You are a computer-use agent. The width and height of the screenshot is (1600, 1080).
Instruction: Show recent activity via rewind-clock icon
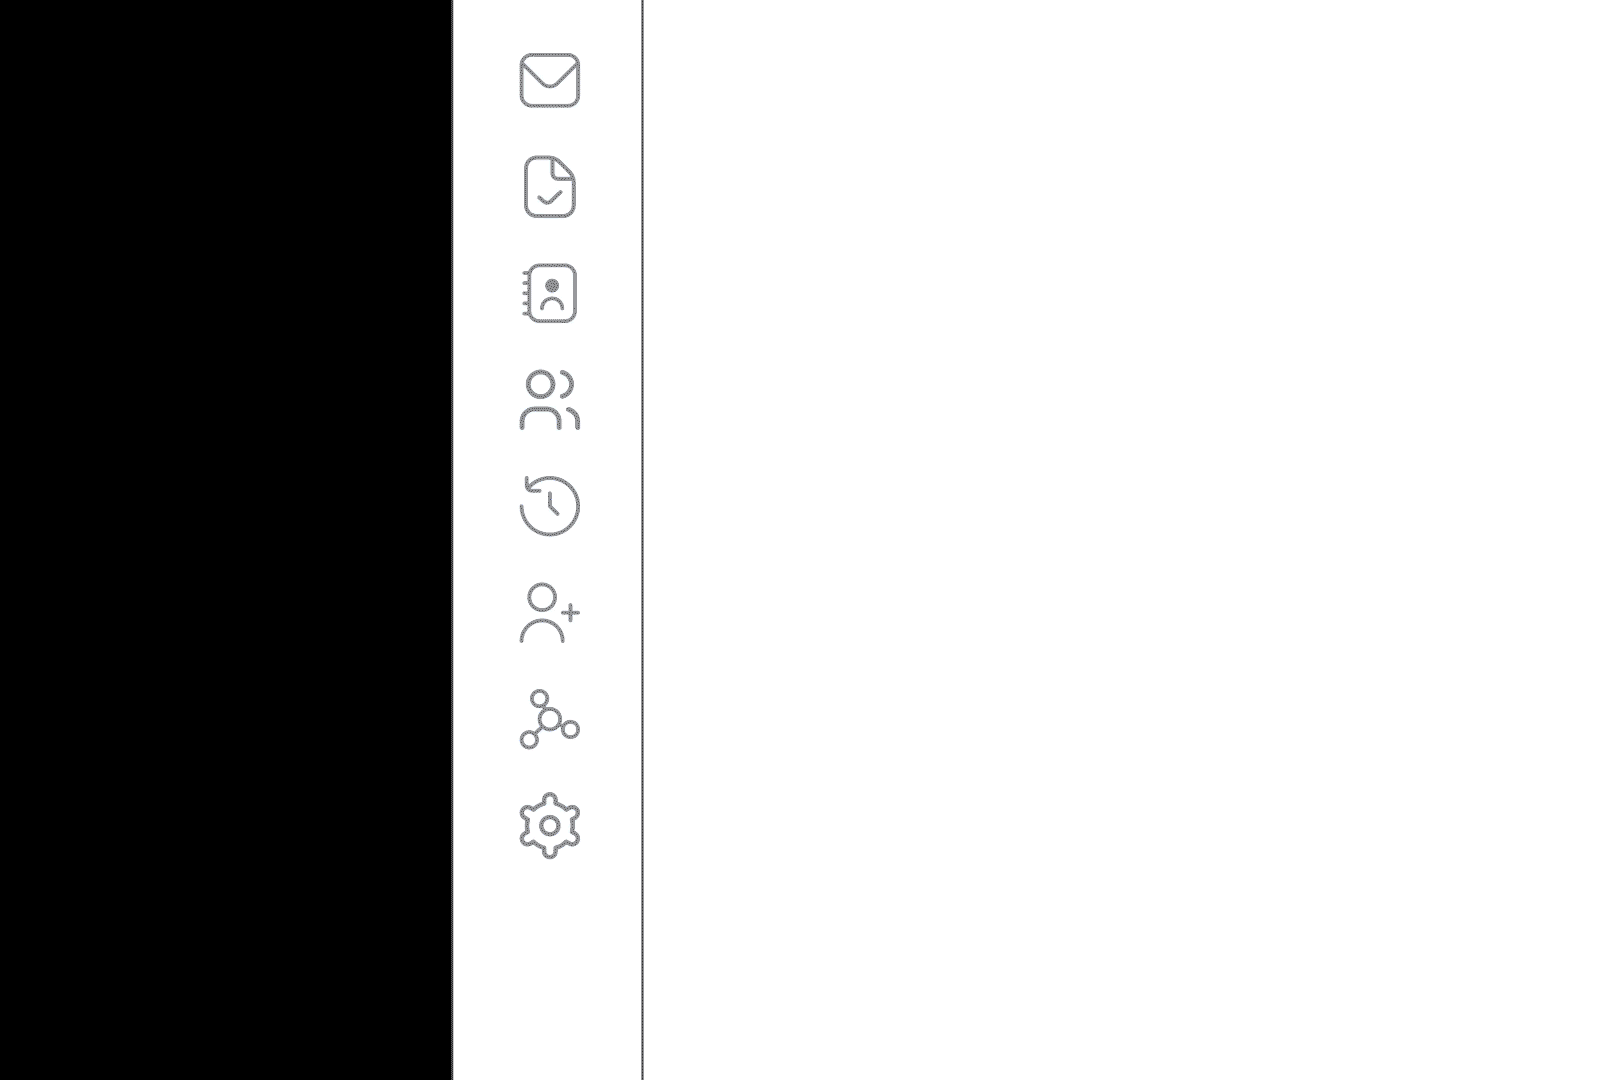(549, 505)
